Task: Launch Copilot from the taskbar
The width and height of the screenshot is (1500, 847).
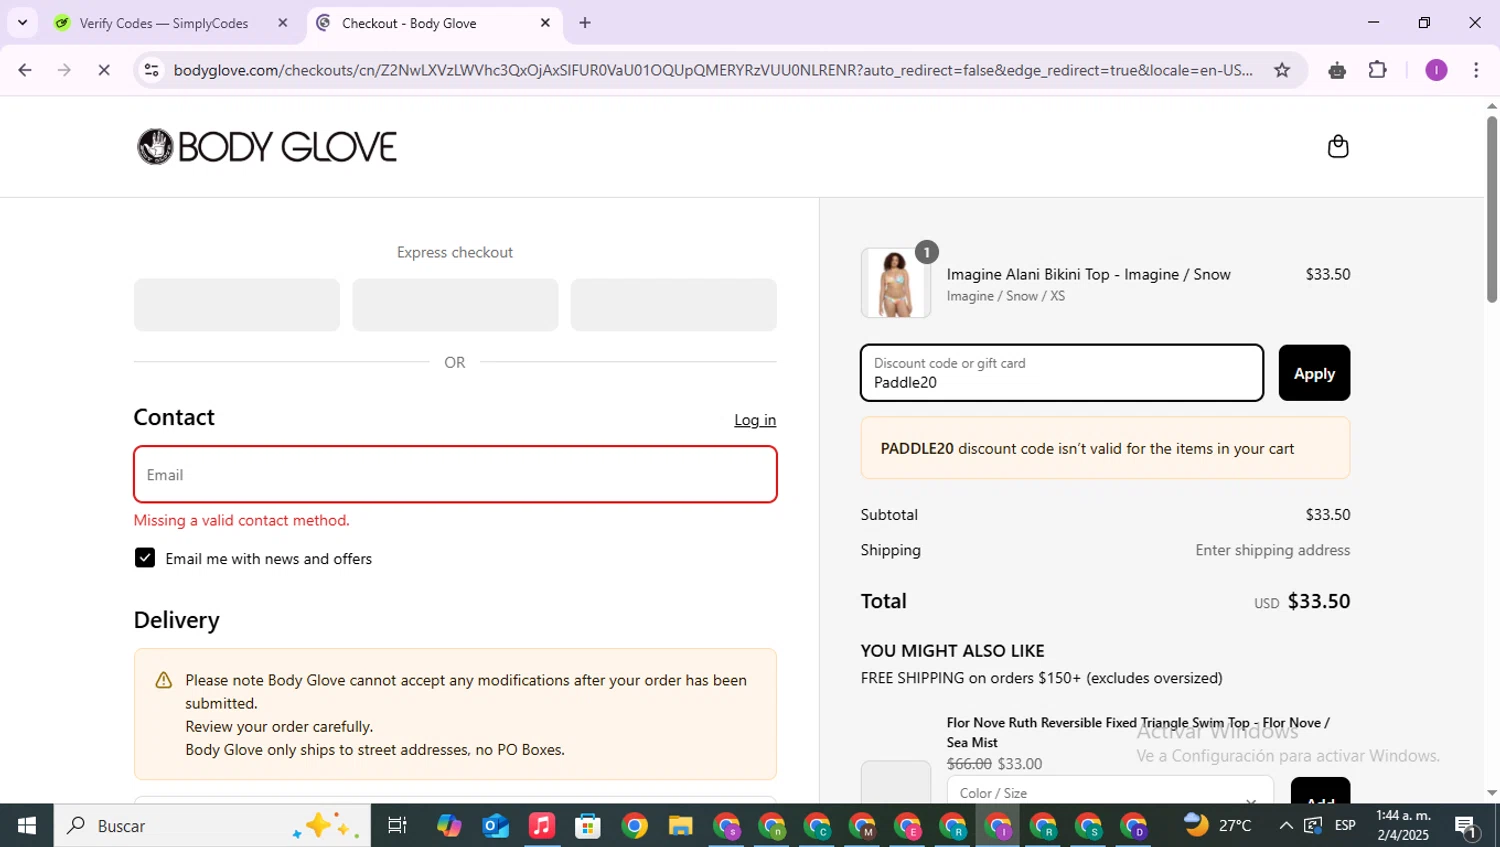Action: pyautogui.click(x=449, y=826)
